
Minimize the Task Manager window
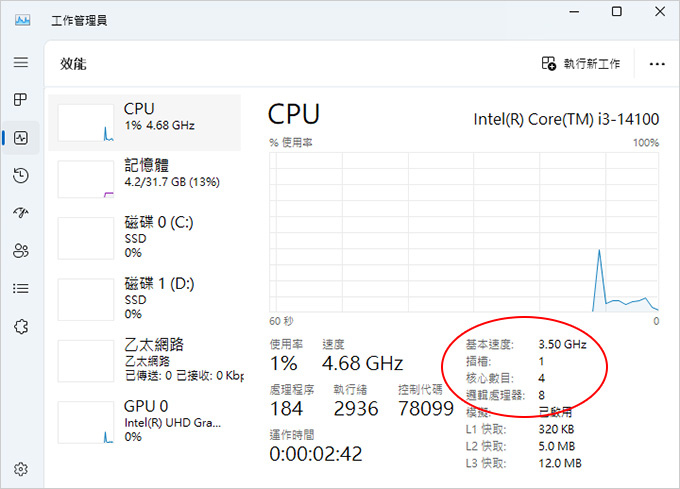tap(574, 12)
